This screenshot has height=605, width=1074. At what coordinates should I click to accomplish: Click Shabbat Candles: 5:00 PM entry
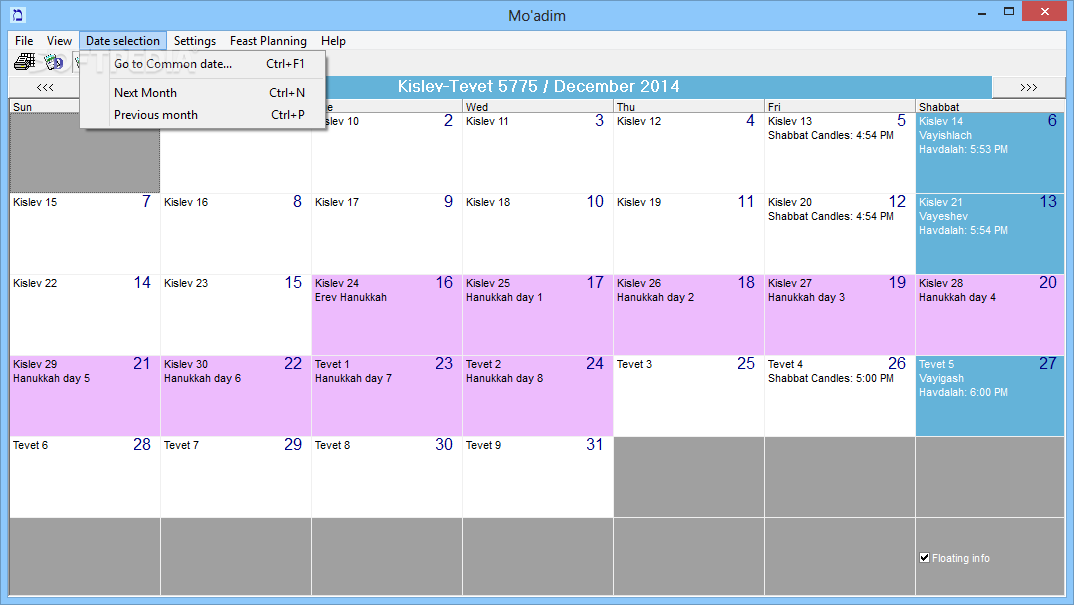coord(831,378)
